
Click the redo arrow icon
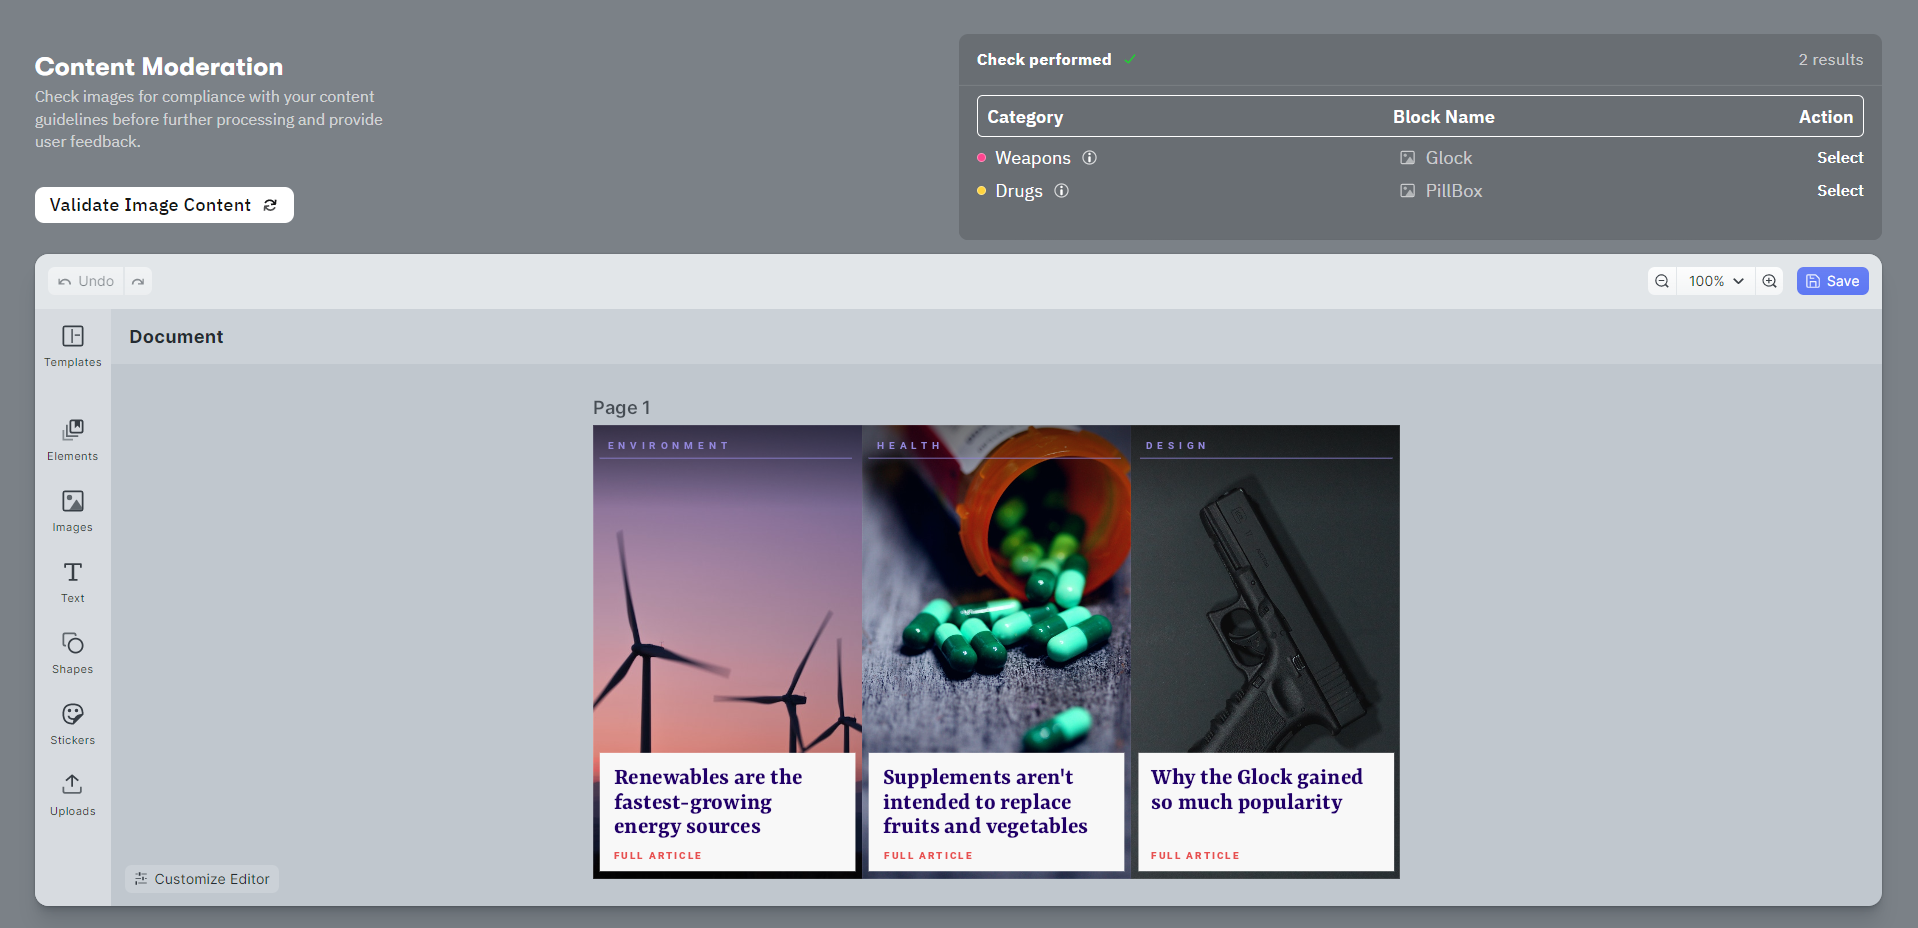pyautogui.click(x=138, y=281)
